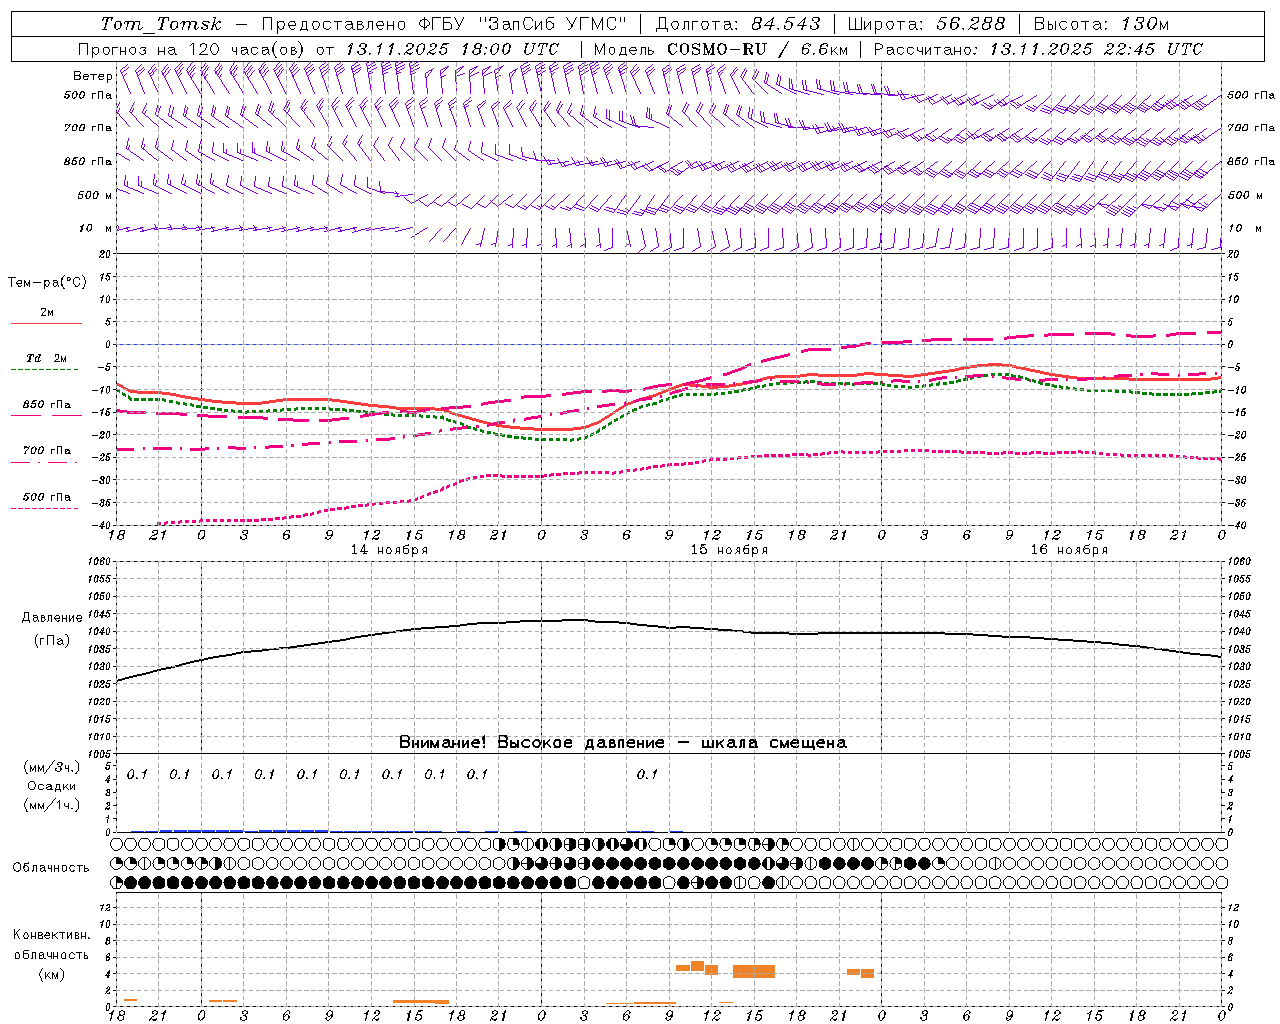Click the Конвективн. облачность panel label

click(51, 945)
